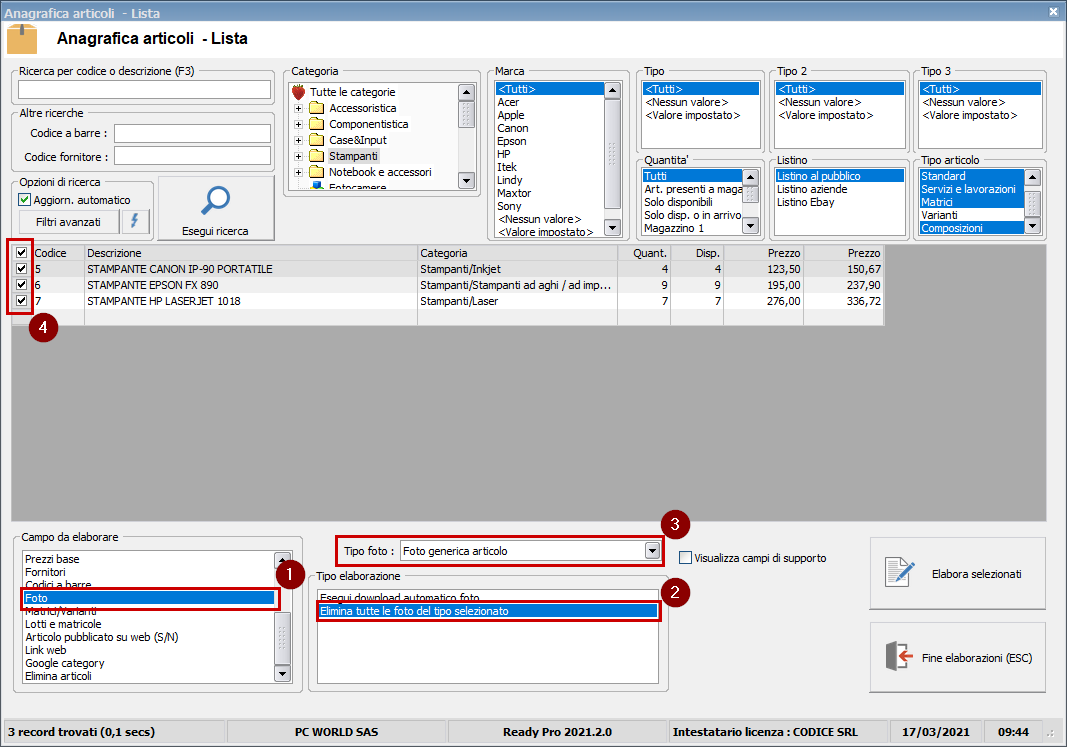The image size is (1067, 747).
Task: Expand the Accessoristica tree node
Action: (298, 108)
